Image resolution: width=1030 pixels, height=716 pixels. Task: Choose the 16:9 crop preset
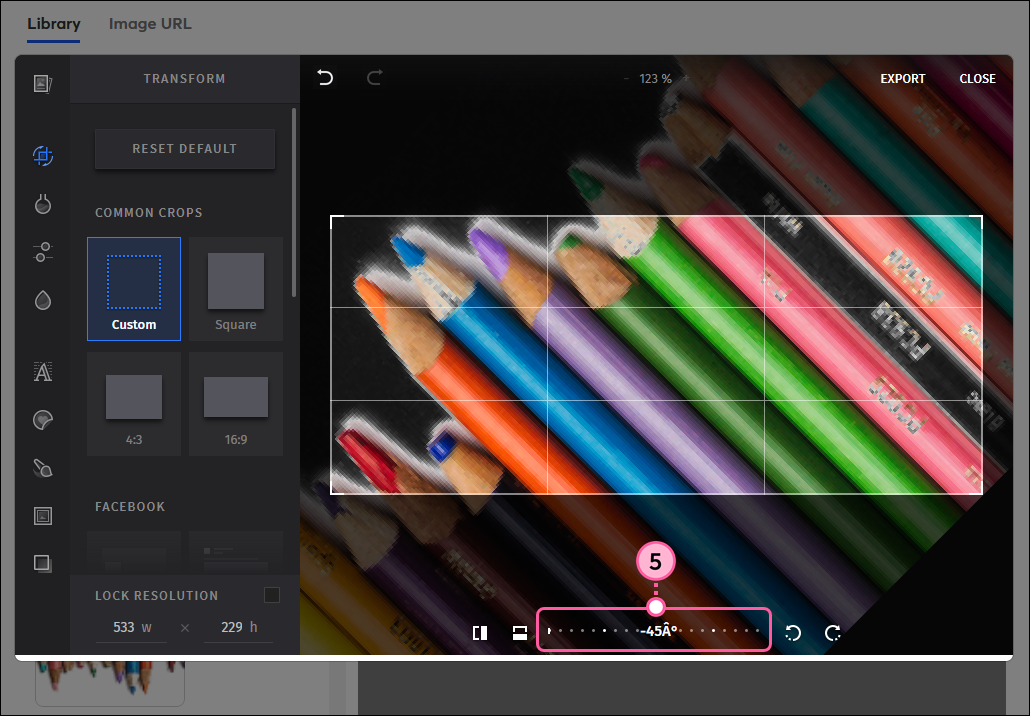point(236,404)
